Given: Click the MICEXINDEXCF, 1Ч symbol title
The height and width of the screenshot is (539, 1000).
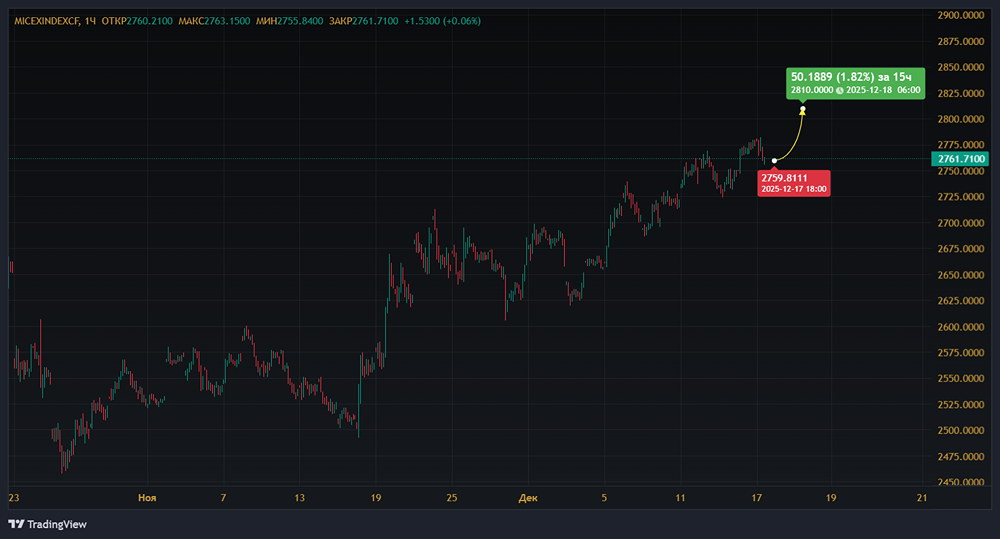Looking at the screenshot, I should tap(55, 21).
